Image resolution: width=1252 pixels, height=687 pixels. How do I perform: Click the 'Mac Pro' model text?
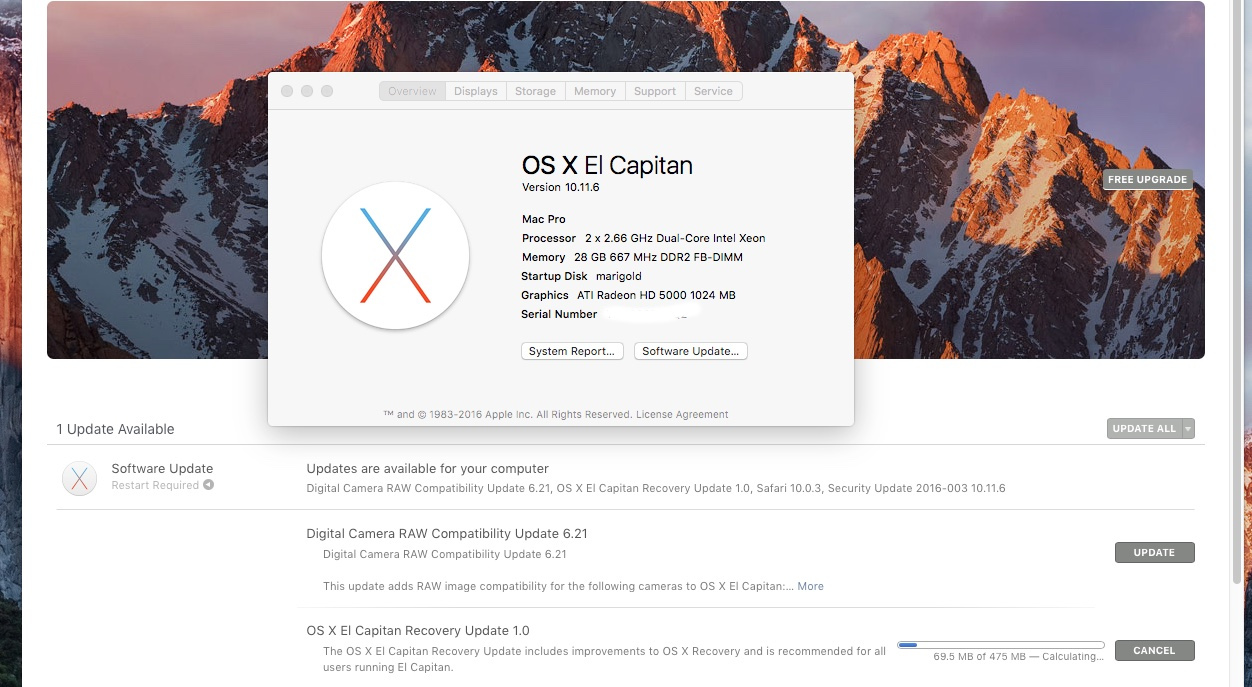(x=544, y=219)
